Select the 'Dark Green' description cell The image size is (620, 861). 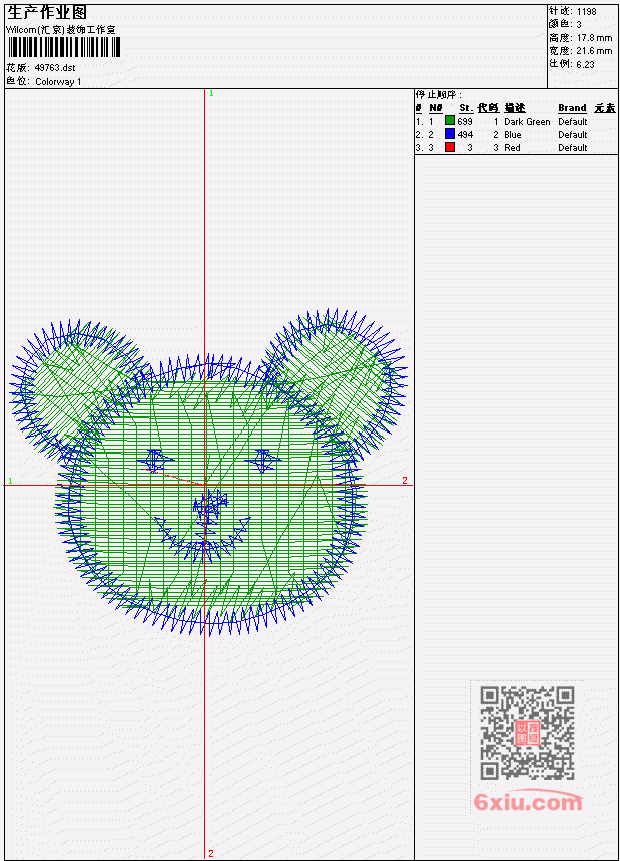pos(527,121)
